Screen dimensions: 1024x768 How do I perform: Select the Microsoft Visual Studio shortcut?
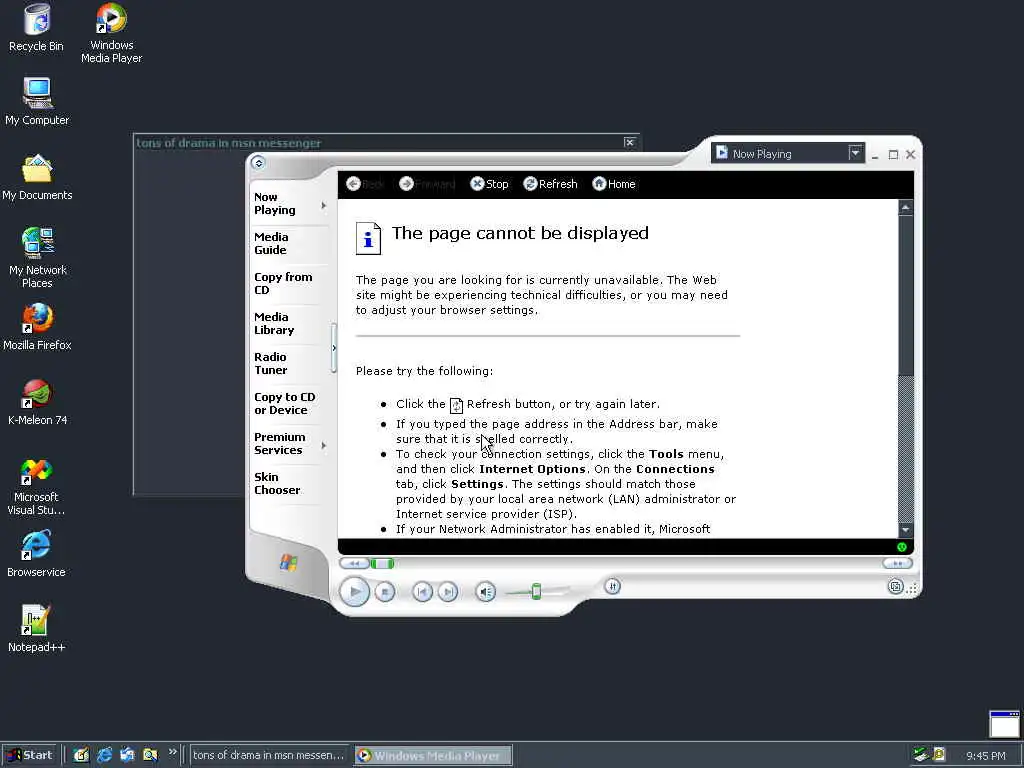pos(37,487)
